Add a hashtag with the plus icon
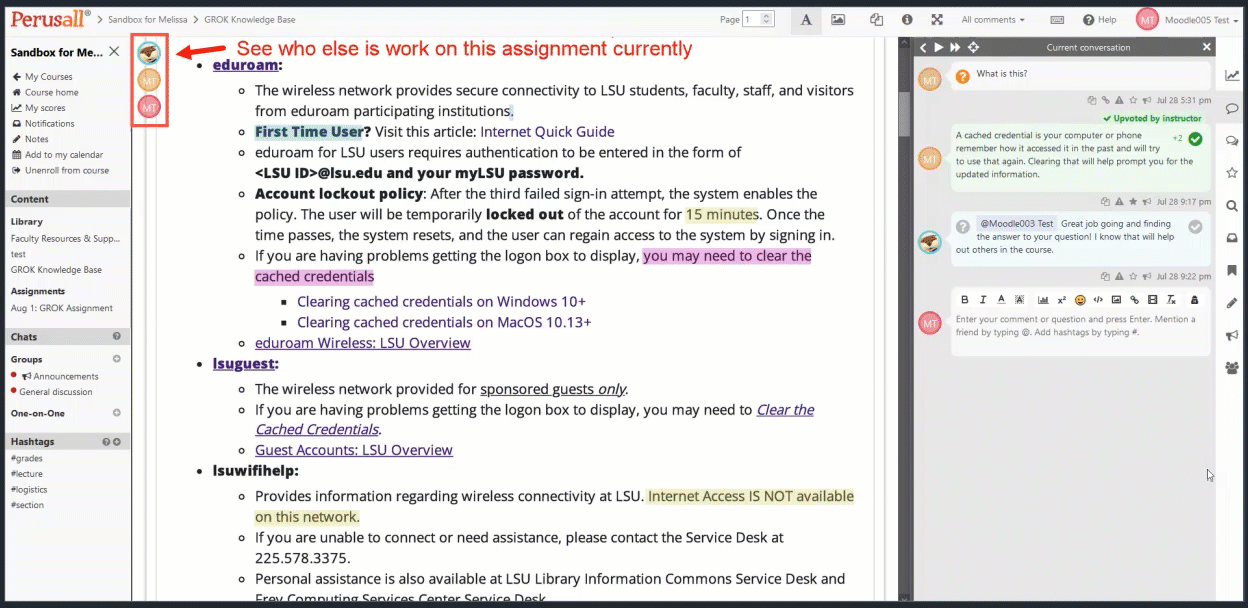 pyautogui.click(x=117, y=442)
